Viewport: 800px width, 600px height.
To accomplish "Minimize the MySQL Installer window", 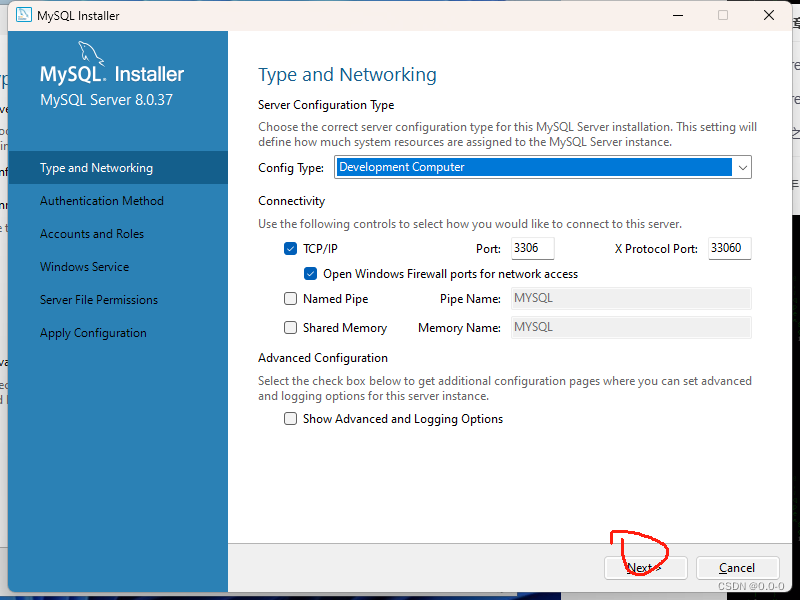I will 678,15.
